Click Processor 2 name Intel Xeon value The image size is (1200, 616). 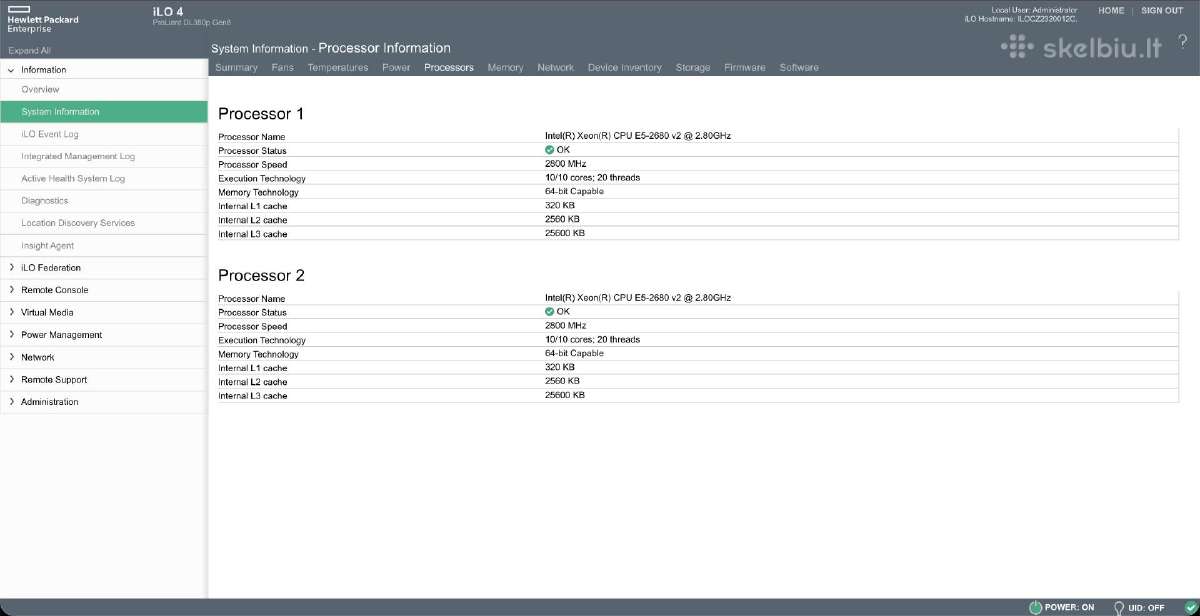638,297
